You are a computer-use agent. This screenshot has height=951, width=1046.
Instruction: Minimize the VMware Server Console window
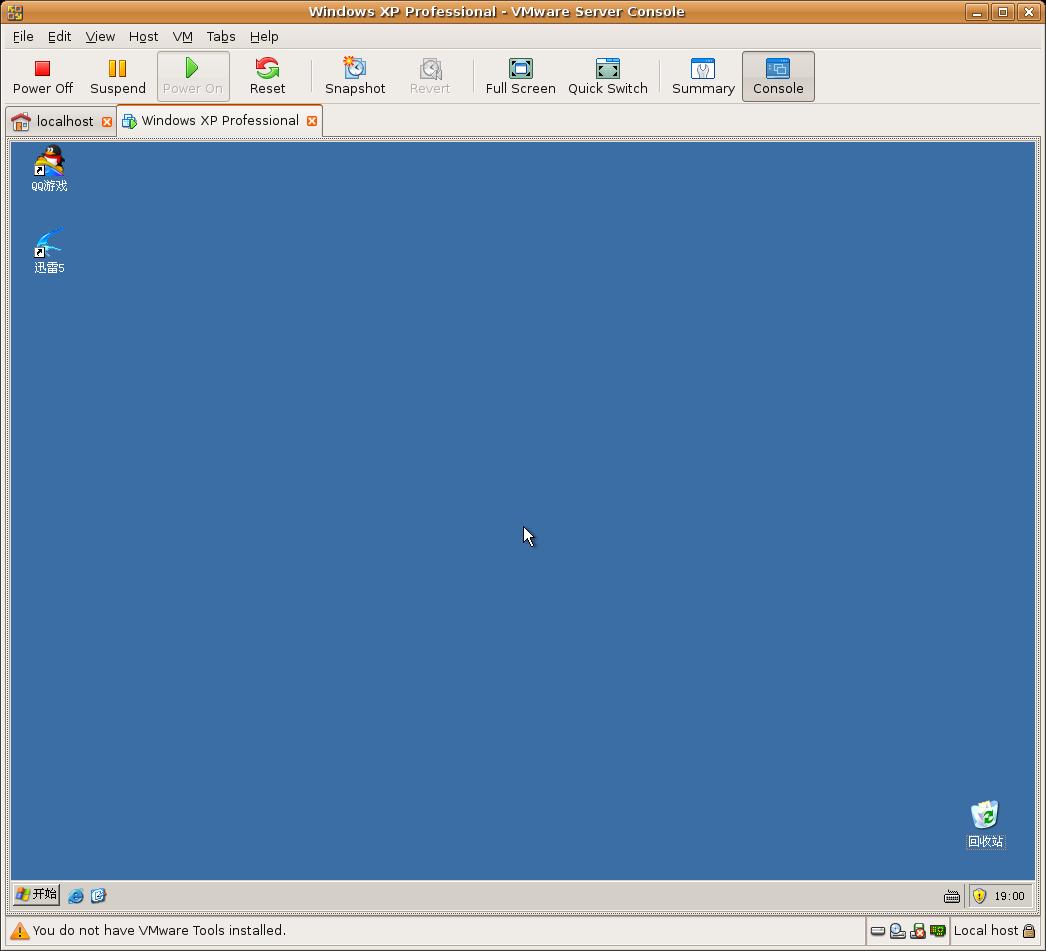pyautogui.click(x=977, y=12)
